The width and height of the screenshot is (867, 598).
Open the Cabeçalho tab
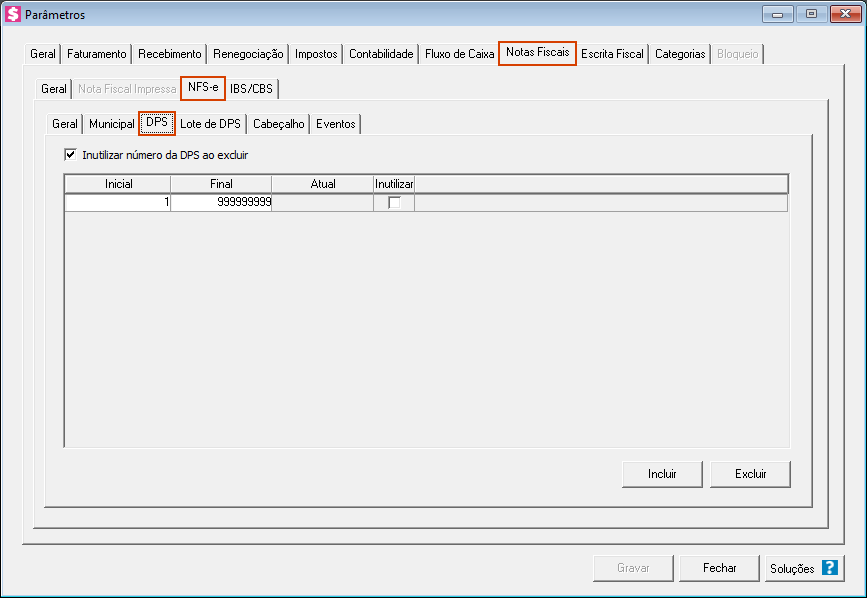(x=279, y=124)
